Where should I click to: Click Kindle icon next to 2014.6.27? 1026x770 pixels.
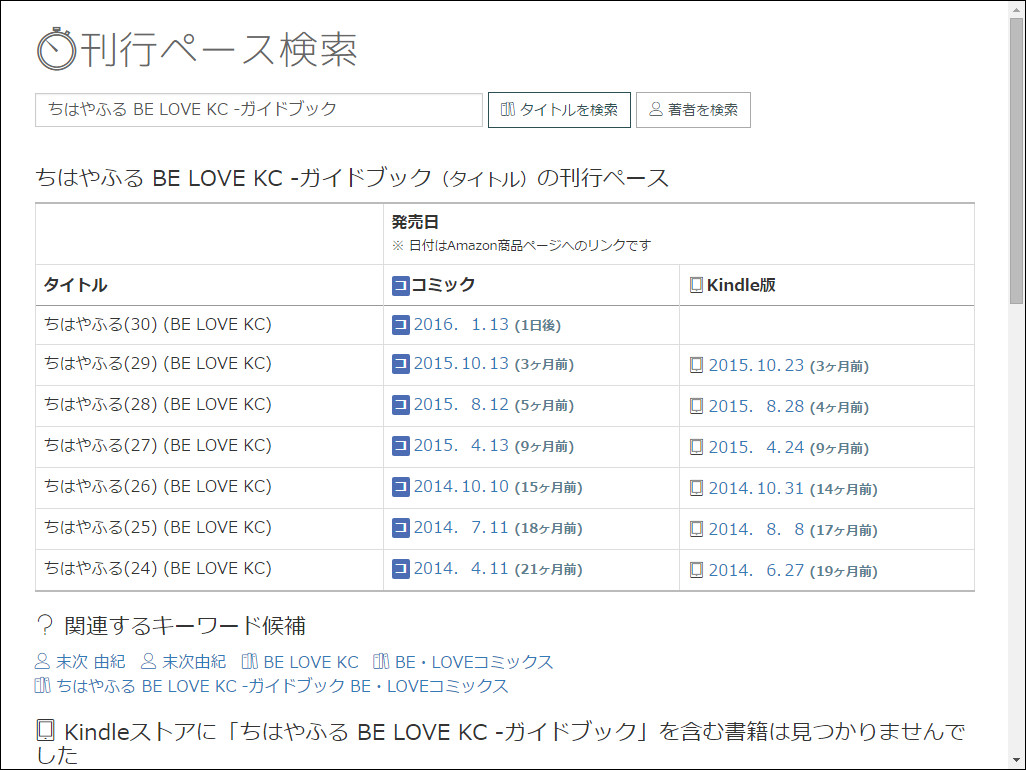[697, 570]
